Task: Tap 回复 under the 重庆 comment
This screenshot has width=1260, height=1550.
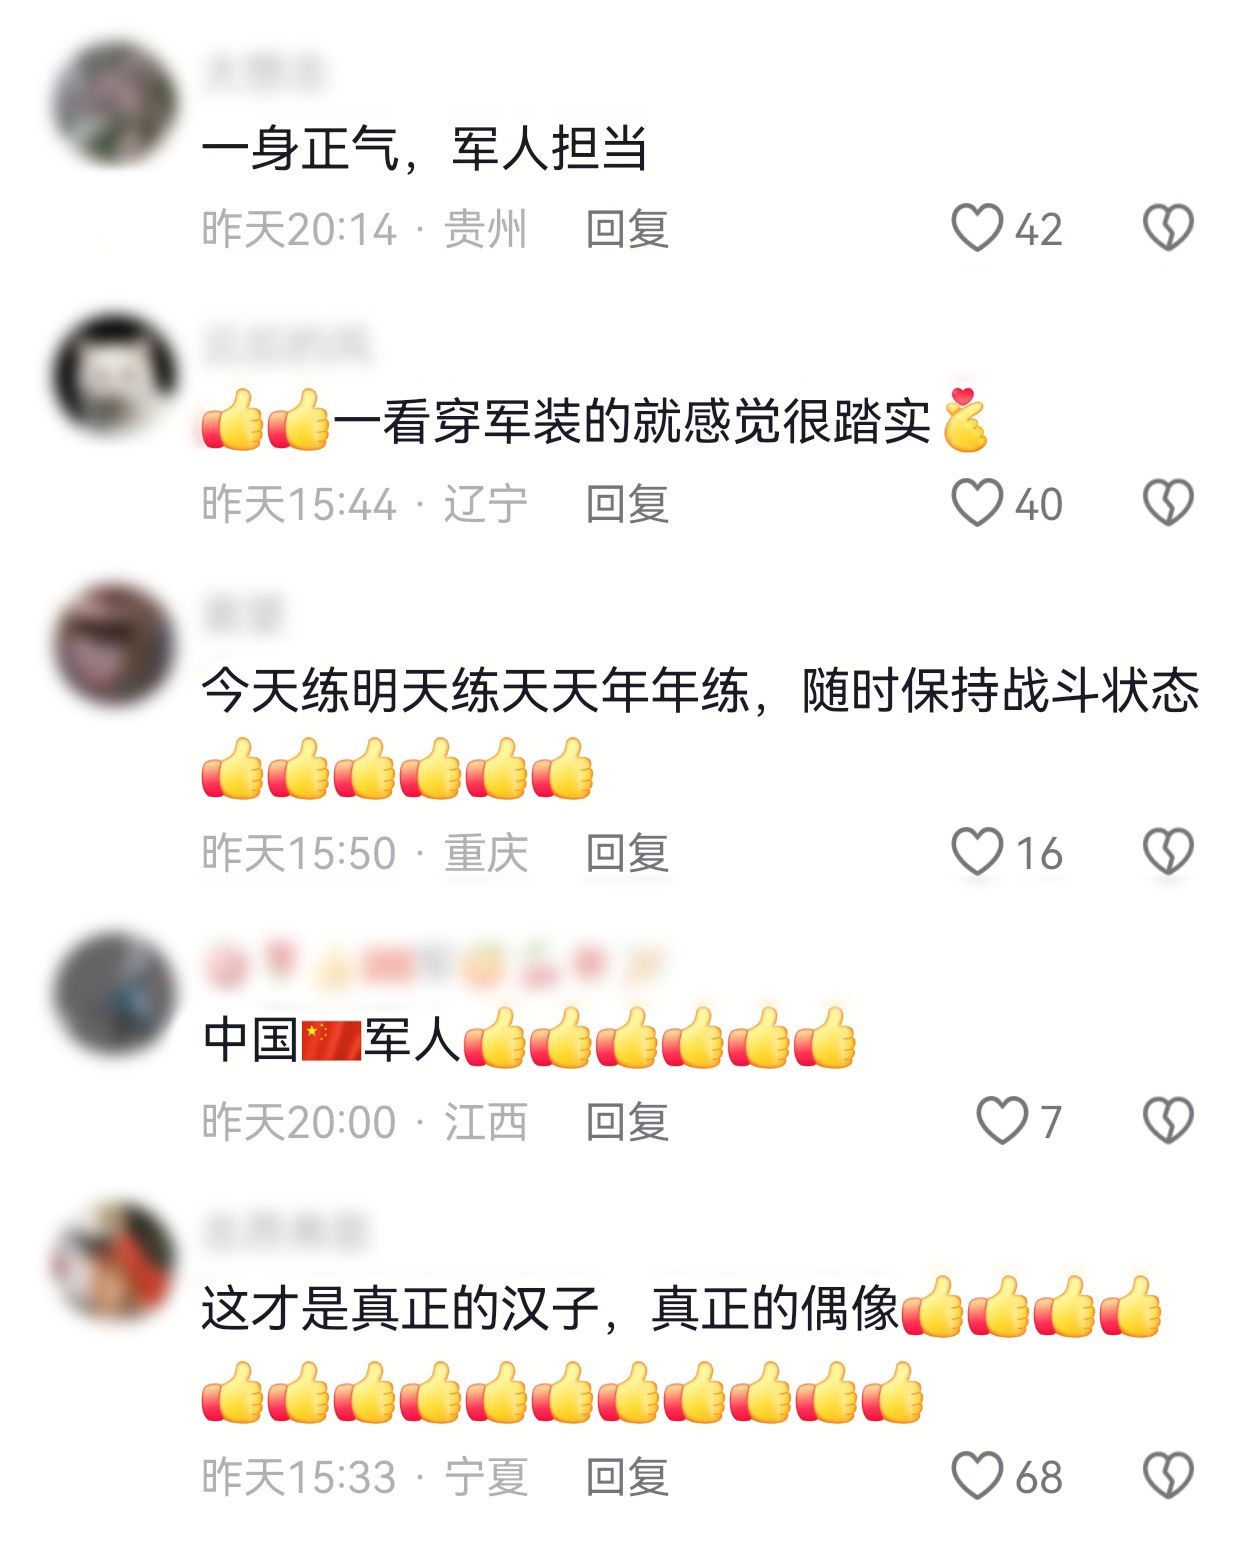Action: (627, 853)
